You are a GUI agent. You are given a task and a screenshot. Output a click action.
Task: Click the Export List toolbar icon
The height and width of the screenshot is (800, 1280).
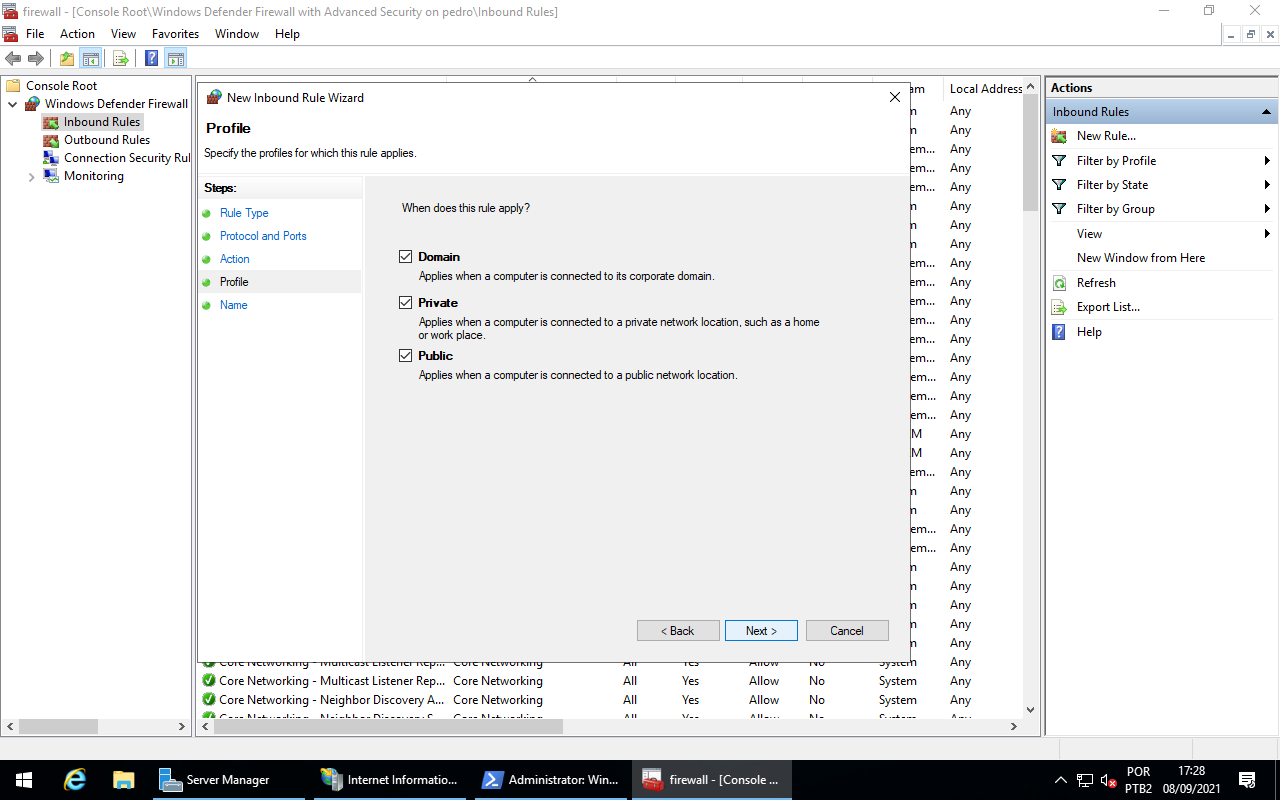[x=120, y=58]
